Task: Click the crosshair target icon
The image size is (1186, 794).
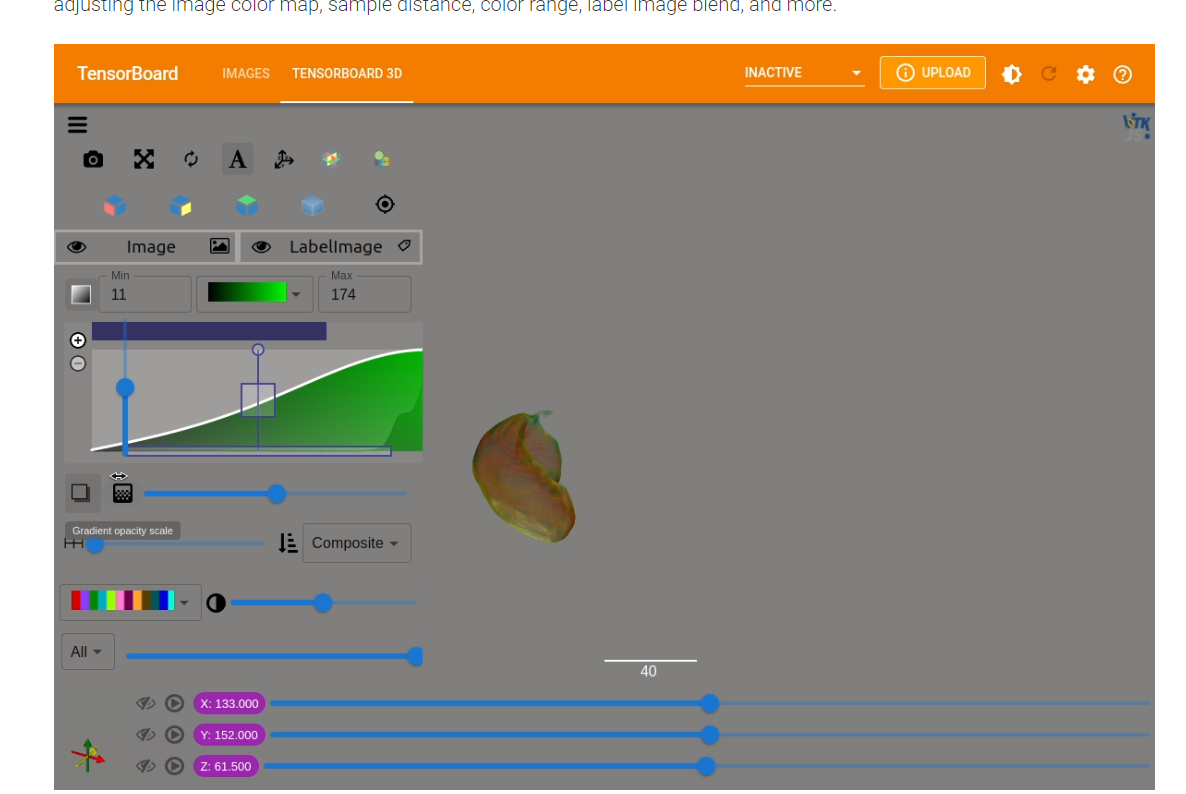Action: pyautogui.click(x=385, y=203)
